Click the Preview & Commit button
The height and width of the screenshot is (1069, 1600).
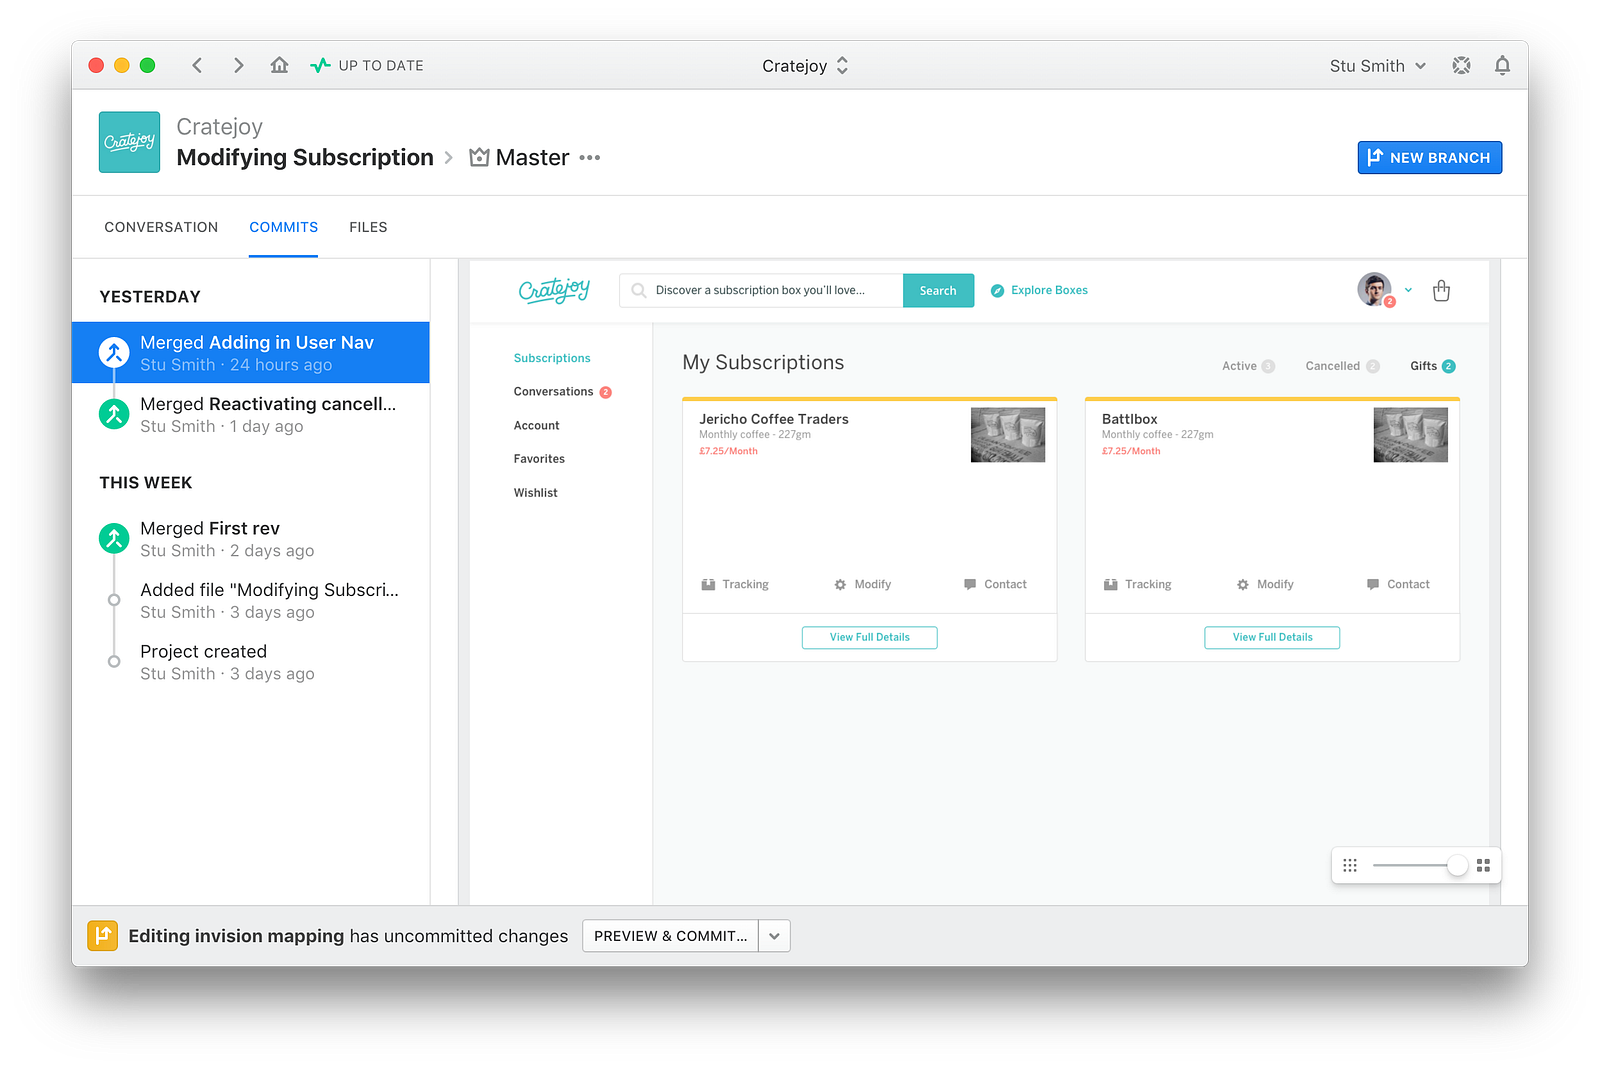671,936
